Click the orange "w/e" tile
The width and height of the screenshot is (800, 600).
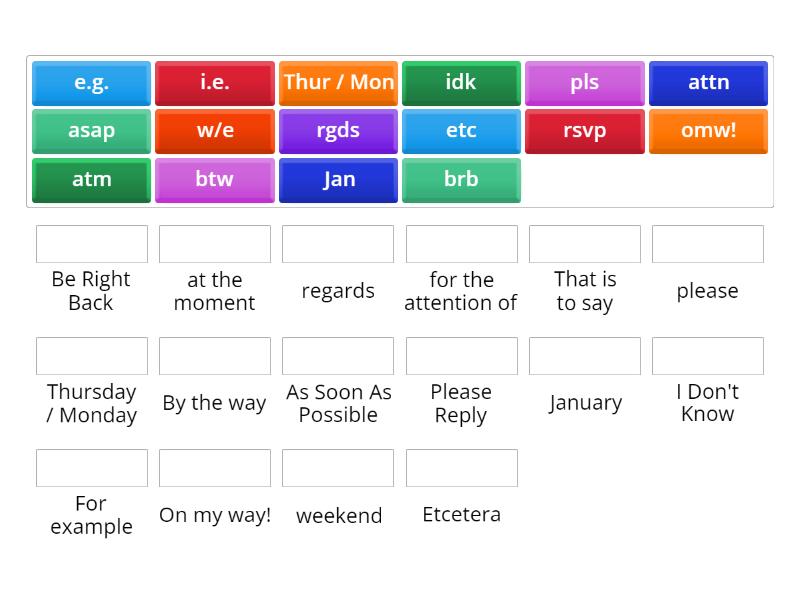coord(214,131)
